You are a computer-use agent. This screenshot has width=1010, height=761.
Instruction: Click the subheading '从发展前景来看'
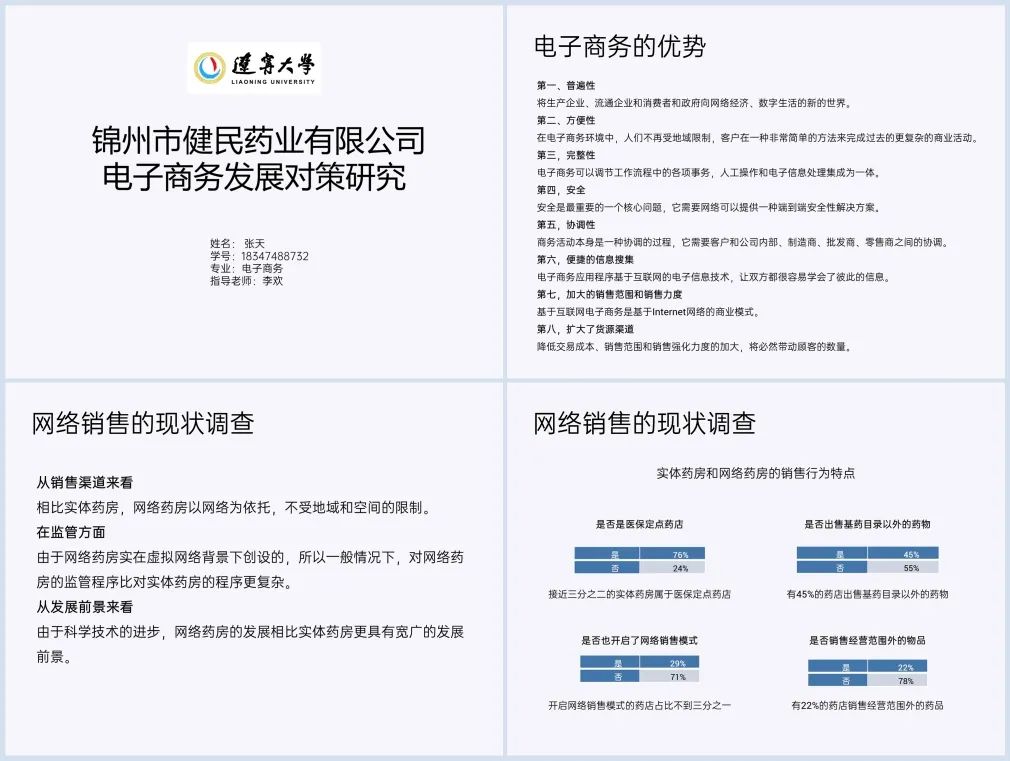[84, 606]
